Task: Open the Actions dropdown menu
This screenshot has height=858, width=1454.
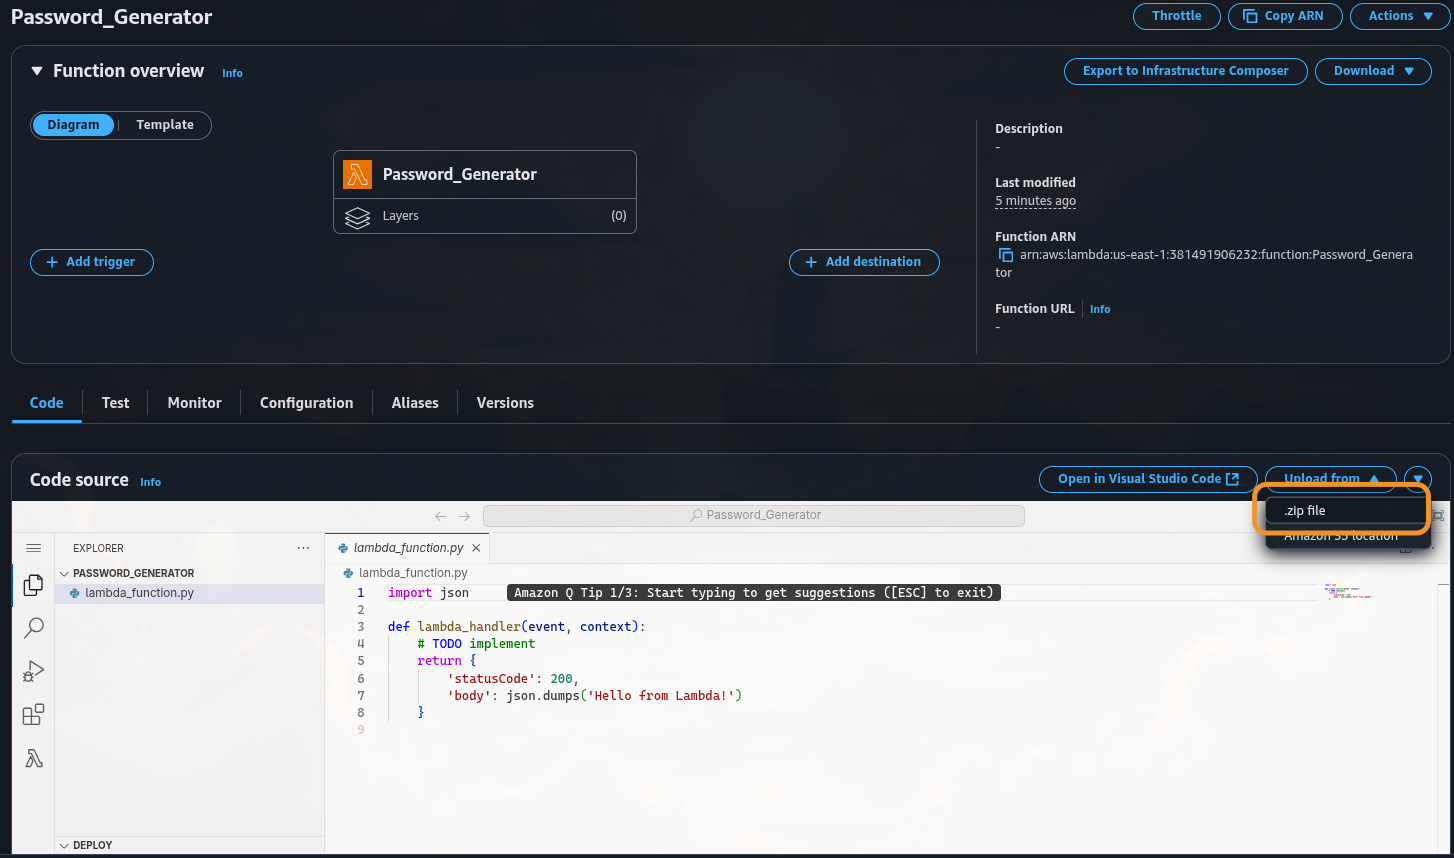Action: point(1399,16)
